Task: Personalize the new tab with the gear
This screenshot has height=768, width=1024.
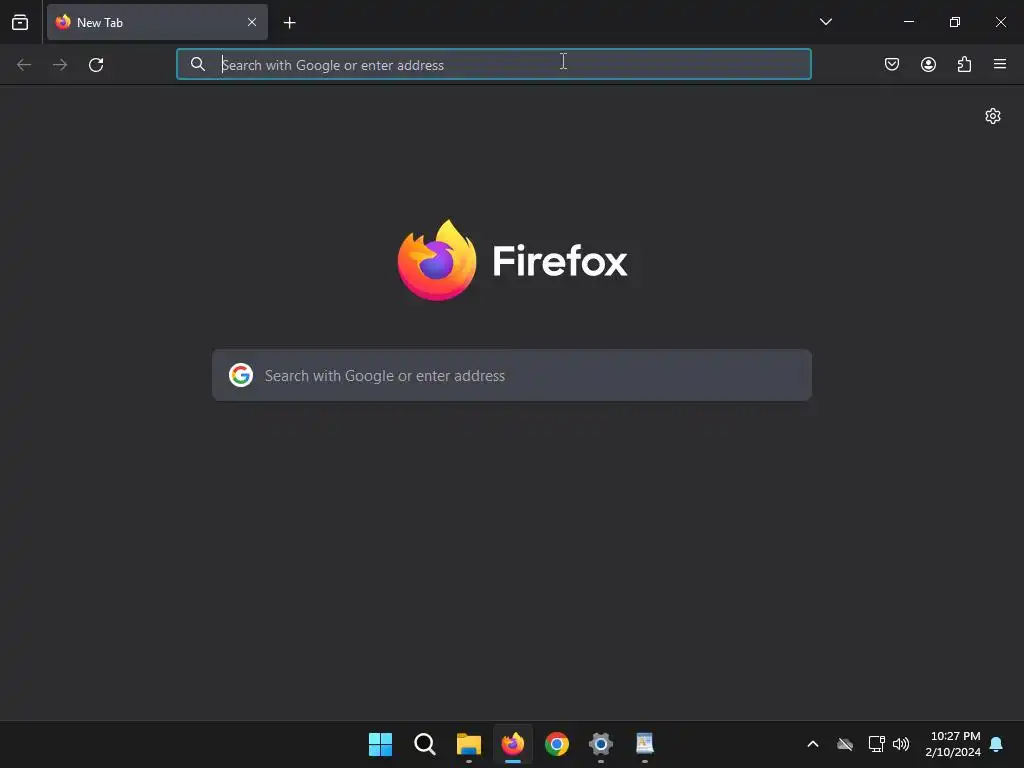Action: point(993,116)
